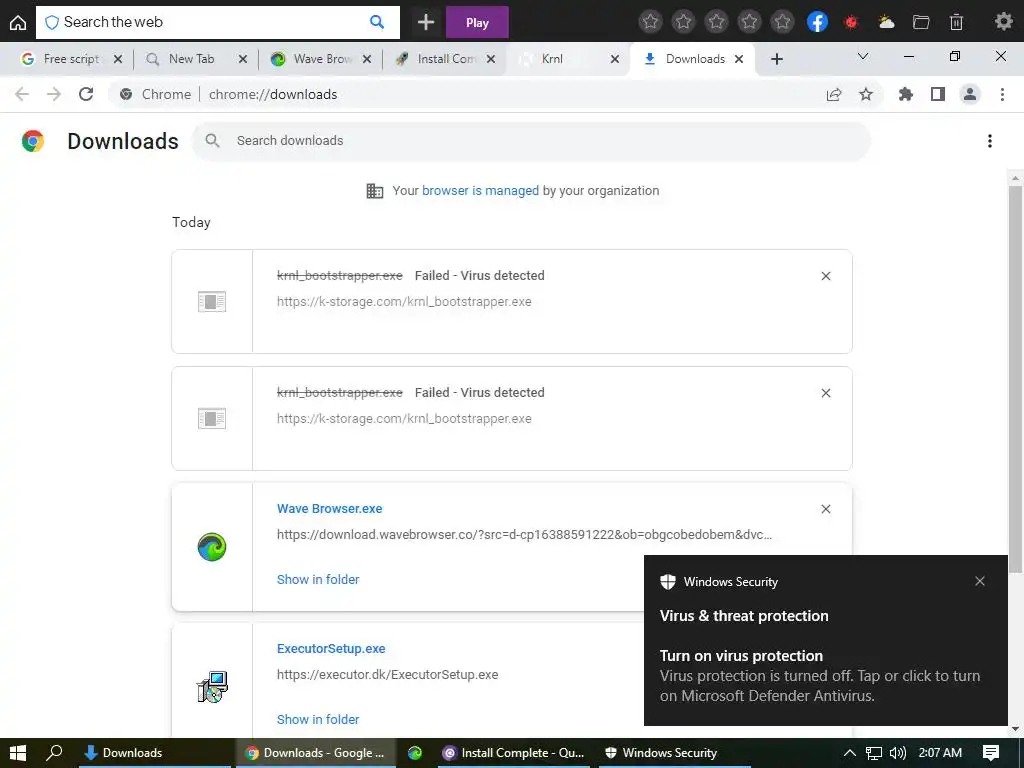This screenshot has width=1024, height=768.
Task: Open Windows Security taskbar window
Action: tap(674, 753)
